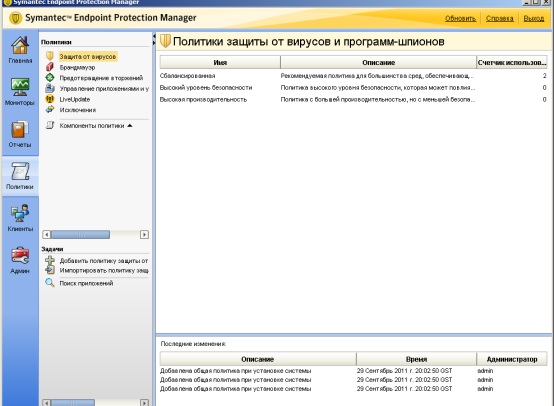This screenshot has width=554, height=406.
Task: Click the Symantec shield logo in header
Action: (x=15, y=18)
